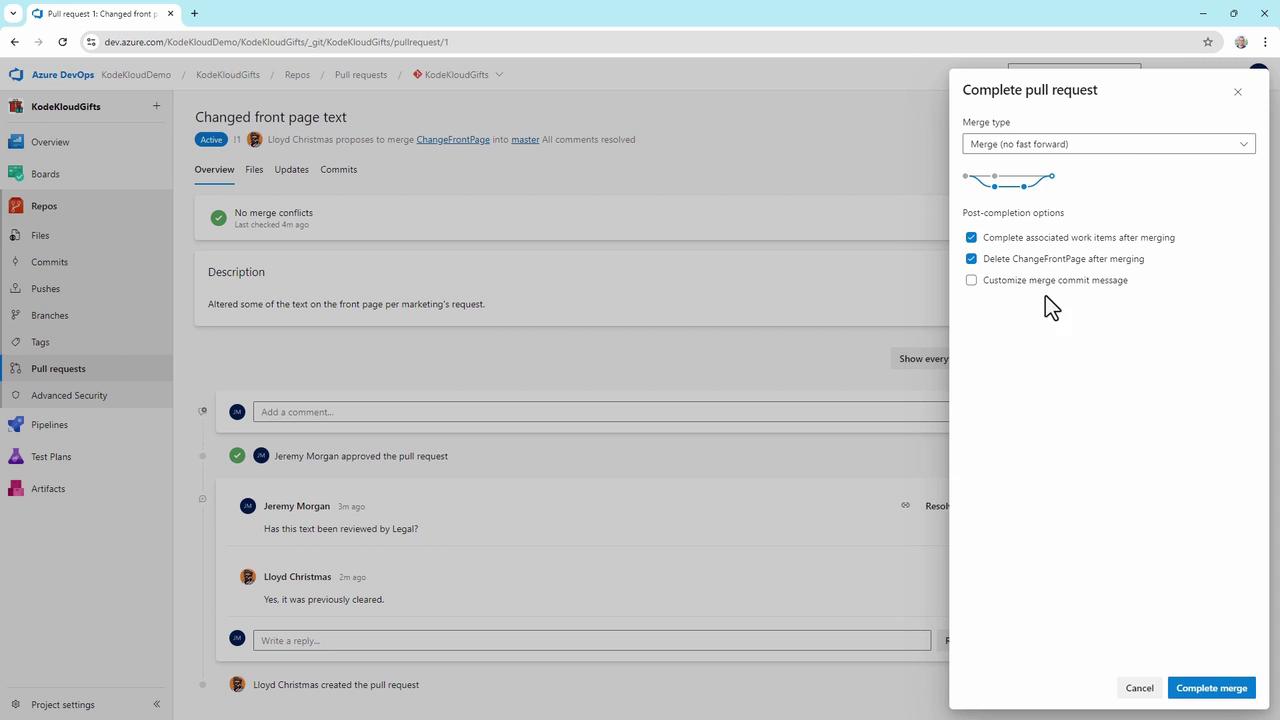The height and width of the screenshot is (720, 1280).
Task: Enable Customize merge commit message
Action: click(x=971, y=280)
